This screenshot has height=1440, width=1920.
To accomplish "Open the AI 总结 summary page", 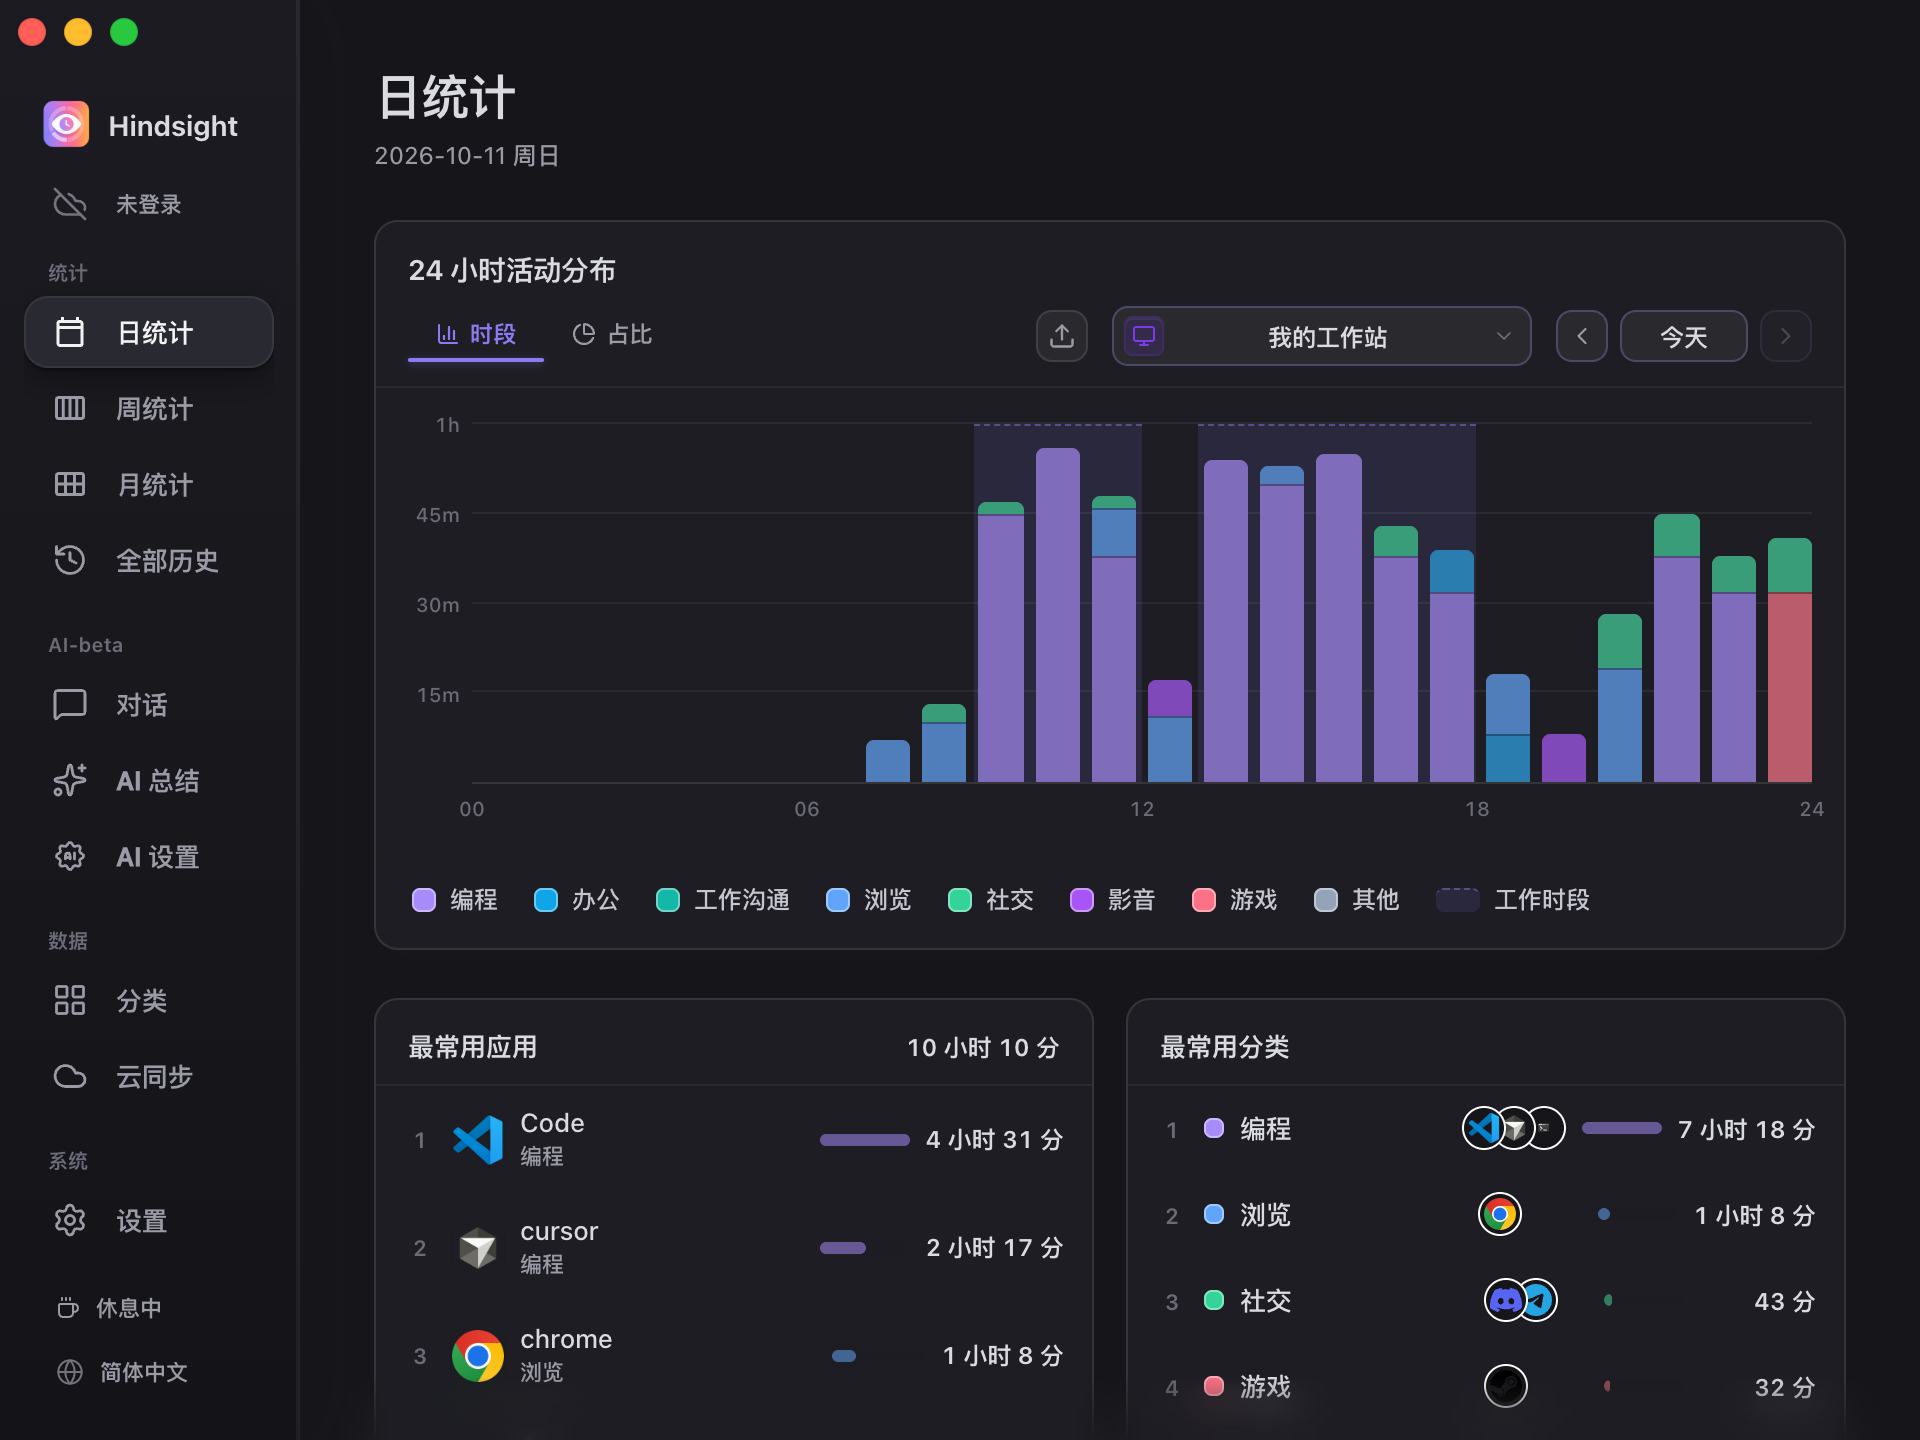I will point(149,780).
